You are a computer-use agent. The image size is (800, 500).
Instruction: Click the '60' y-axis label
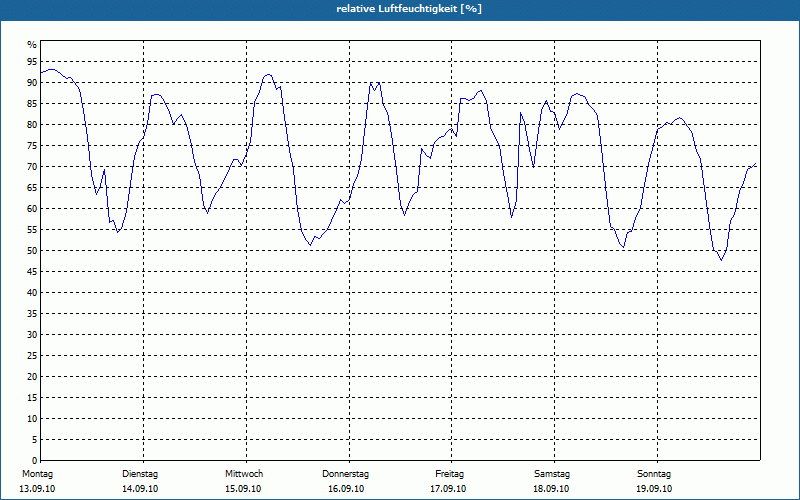coord(32,209)
